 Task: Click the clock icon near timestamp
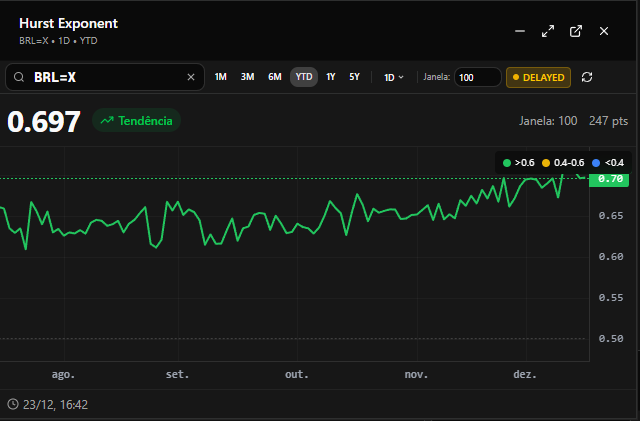click(x=13, y=404)
